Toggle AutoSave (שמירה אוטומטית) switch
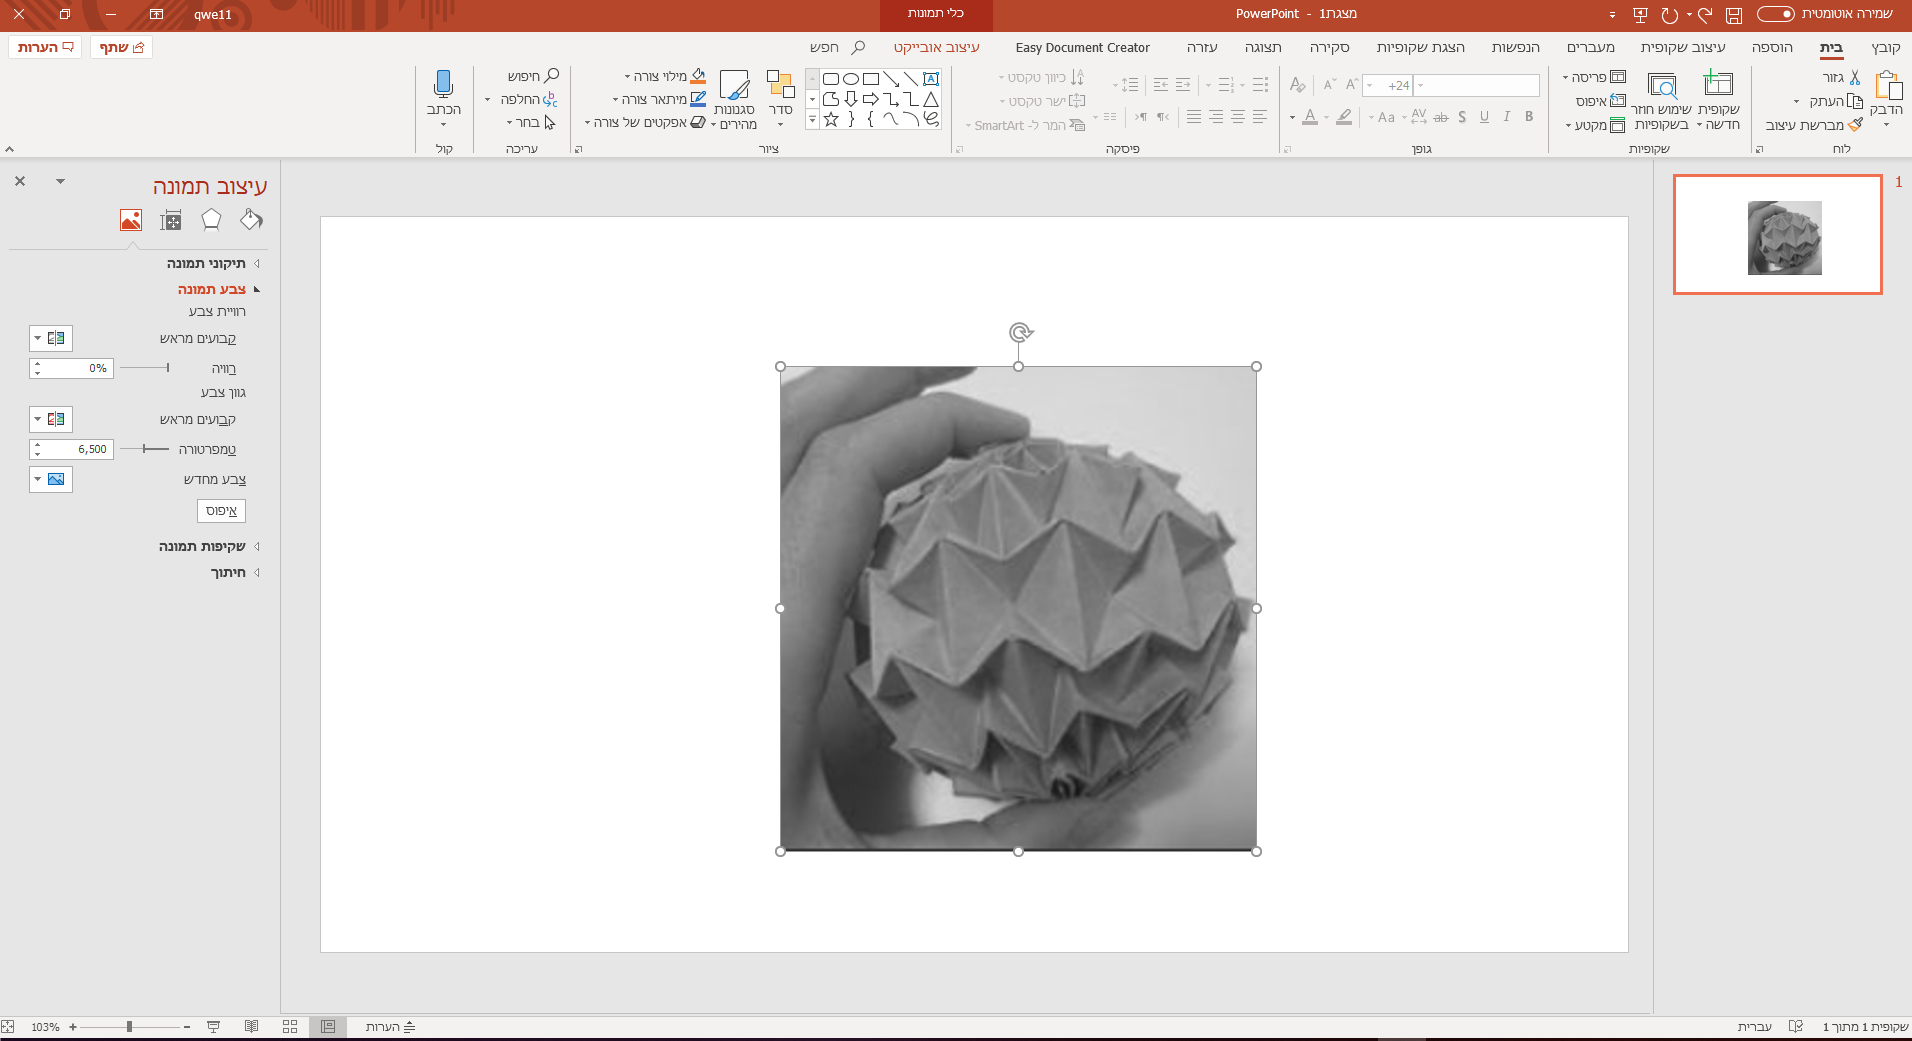 [1776, 14]
